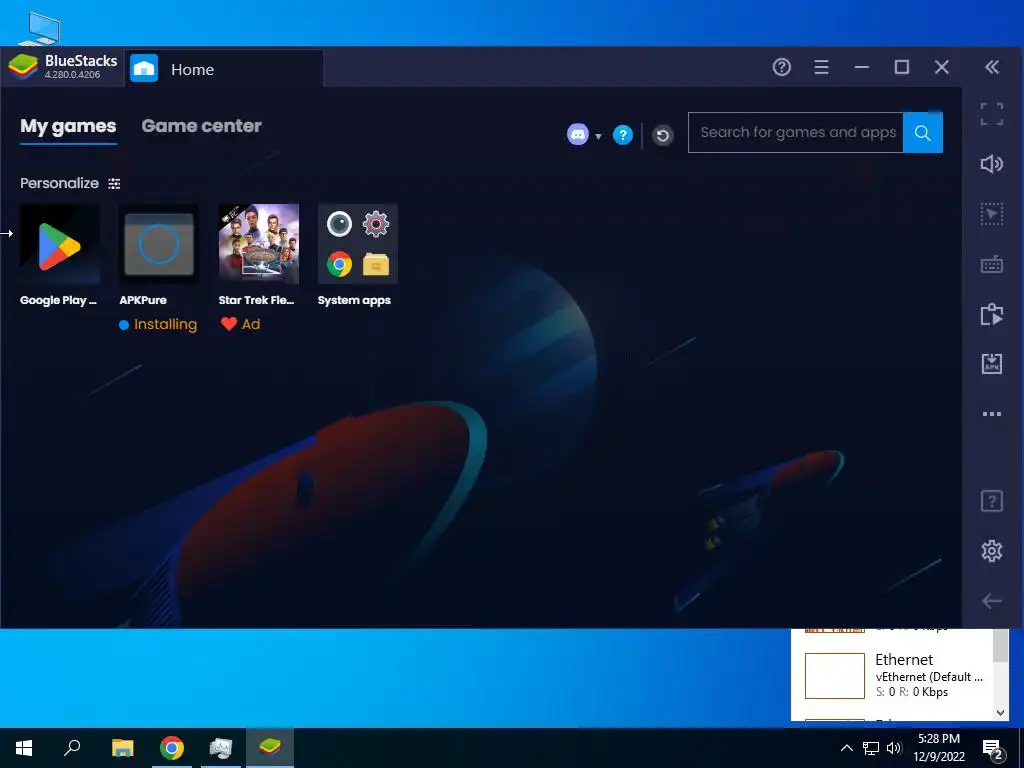
Task: Click the sidebar help question box
Action: [992, 502]
